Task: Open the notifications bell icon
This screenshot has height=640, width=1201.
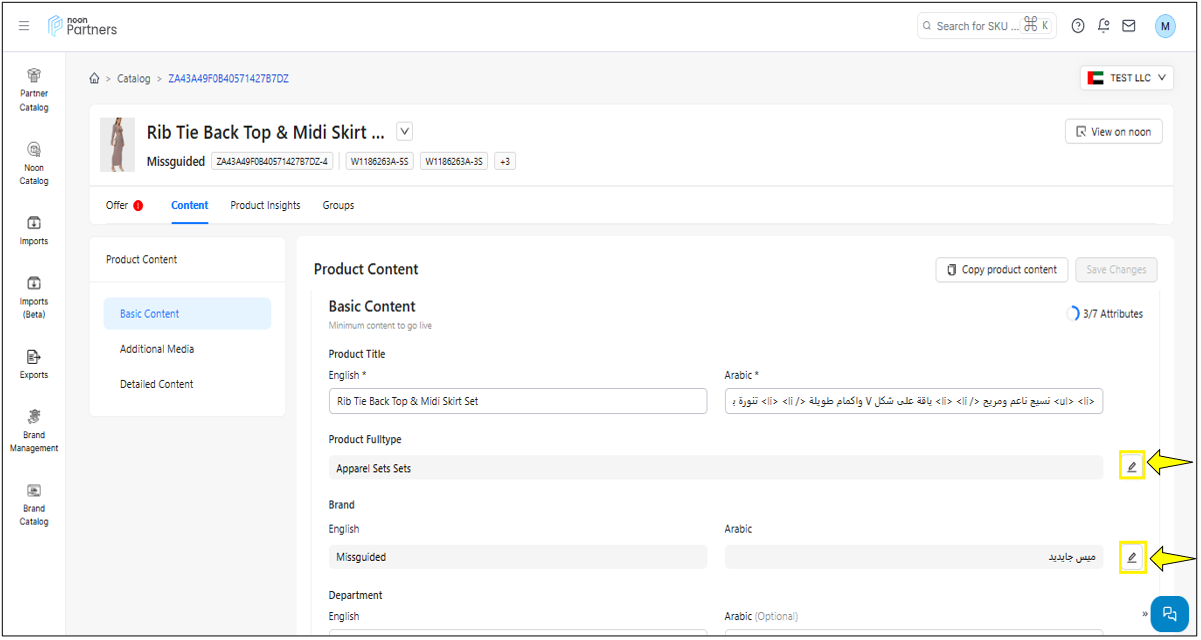Action: click(1103, 26)
